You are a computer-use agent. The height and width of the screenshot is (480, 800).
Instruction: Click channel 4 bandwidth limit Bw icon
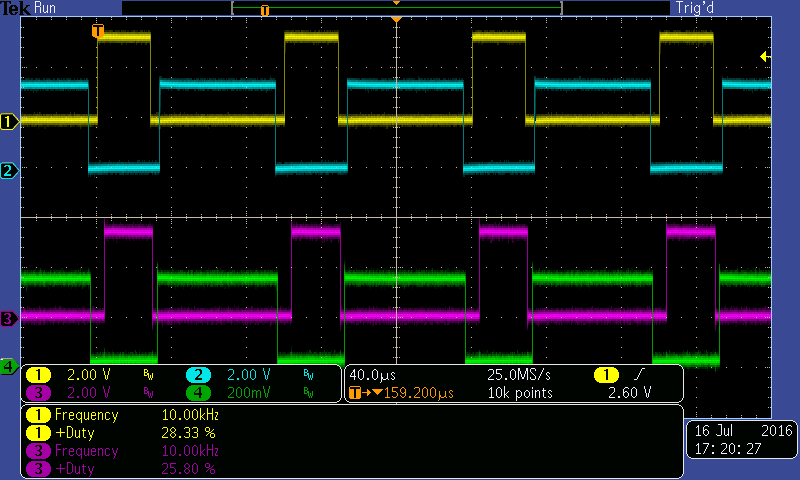pos(308,393)
